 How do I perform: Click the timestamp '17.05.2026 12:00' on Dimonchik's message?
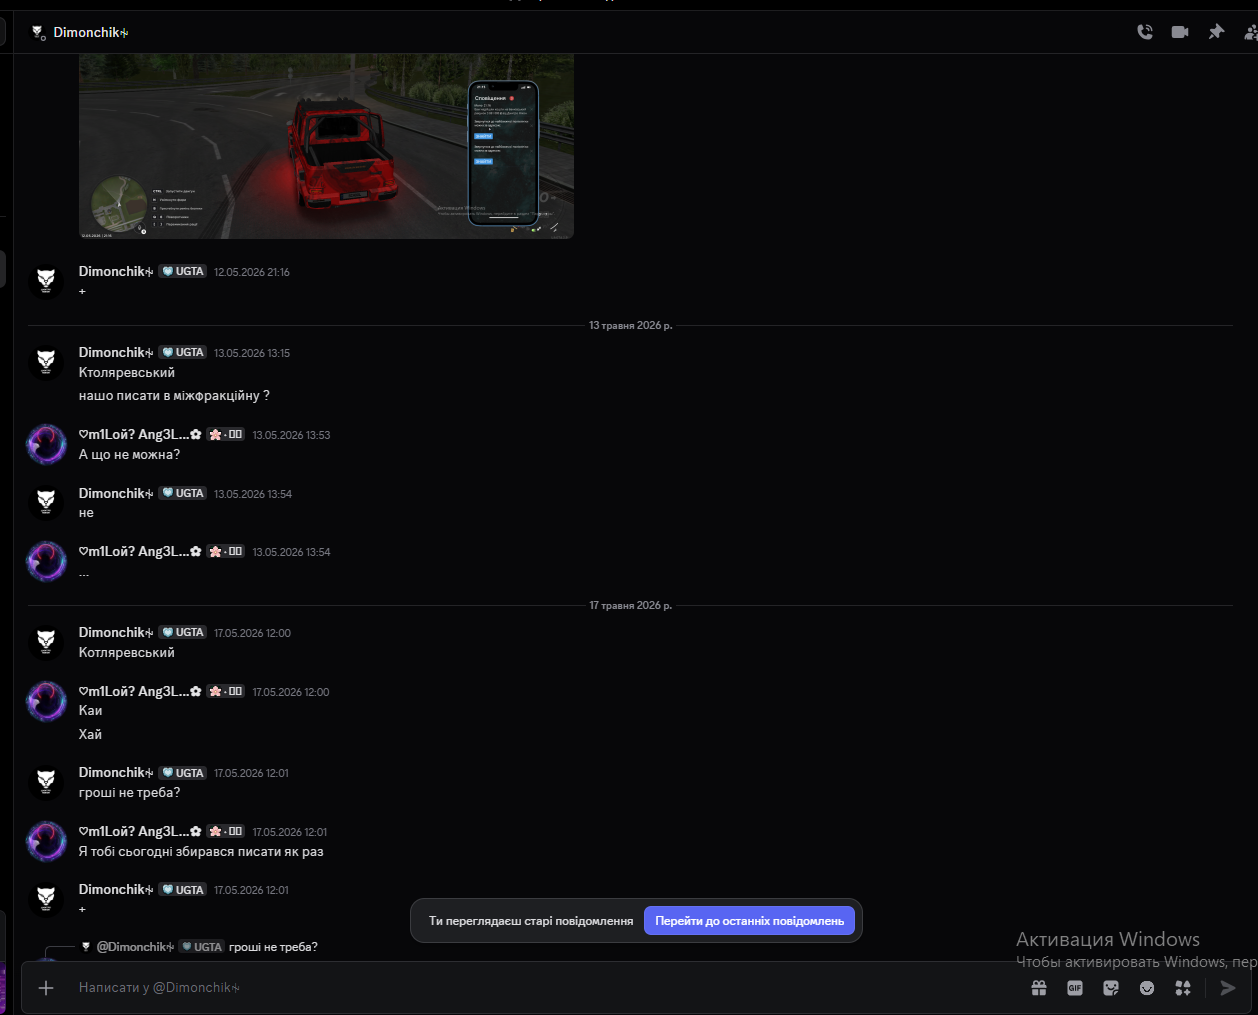(x=252, y=633)
